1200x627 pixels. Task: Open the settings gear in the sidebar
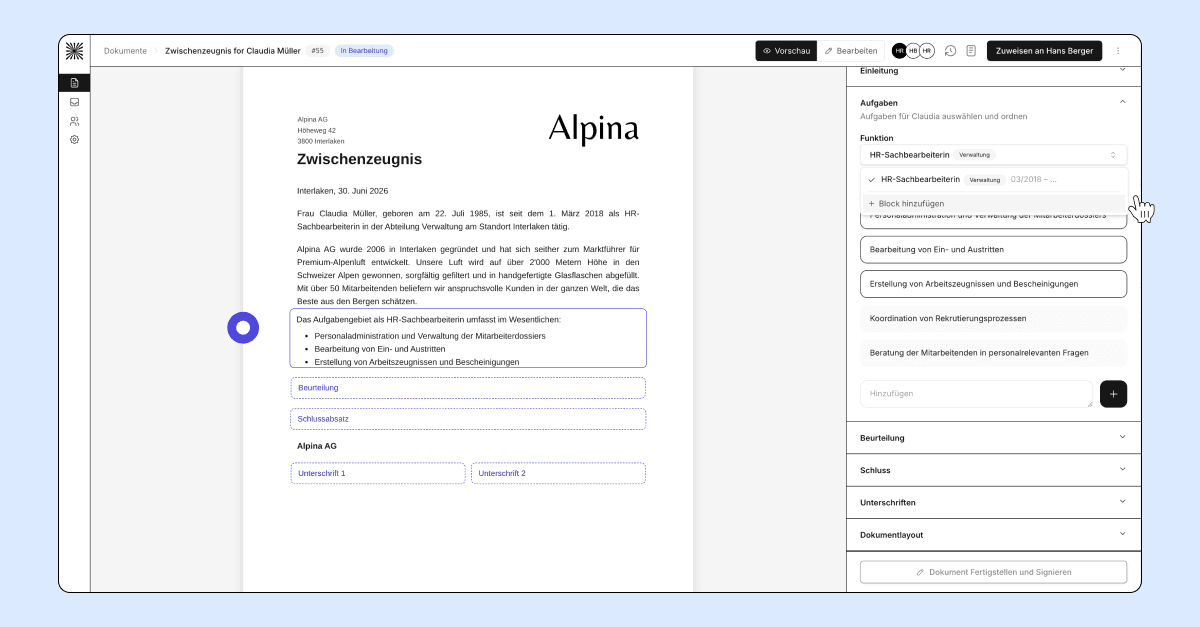(x=74, y=140)
